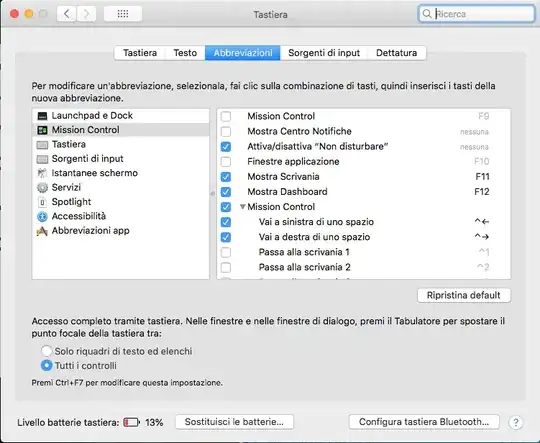Click Sostituisci le batterie button

pos(235,422)
